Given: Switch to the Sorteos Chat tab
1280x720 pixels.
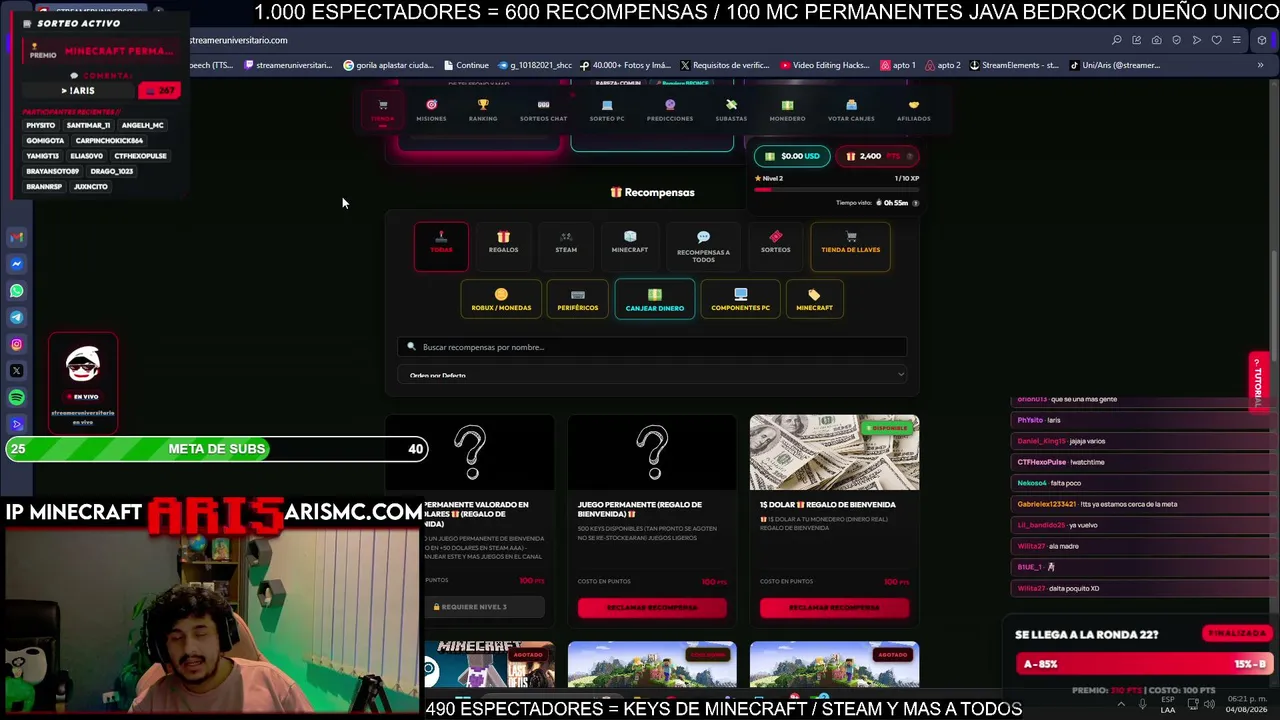Looking at the screenshot, I should click(543, 110).
